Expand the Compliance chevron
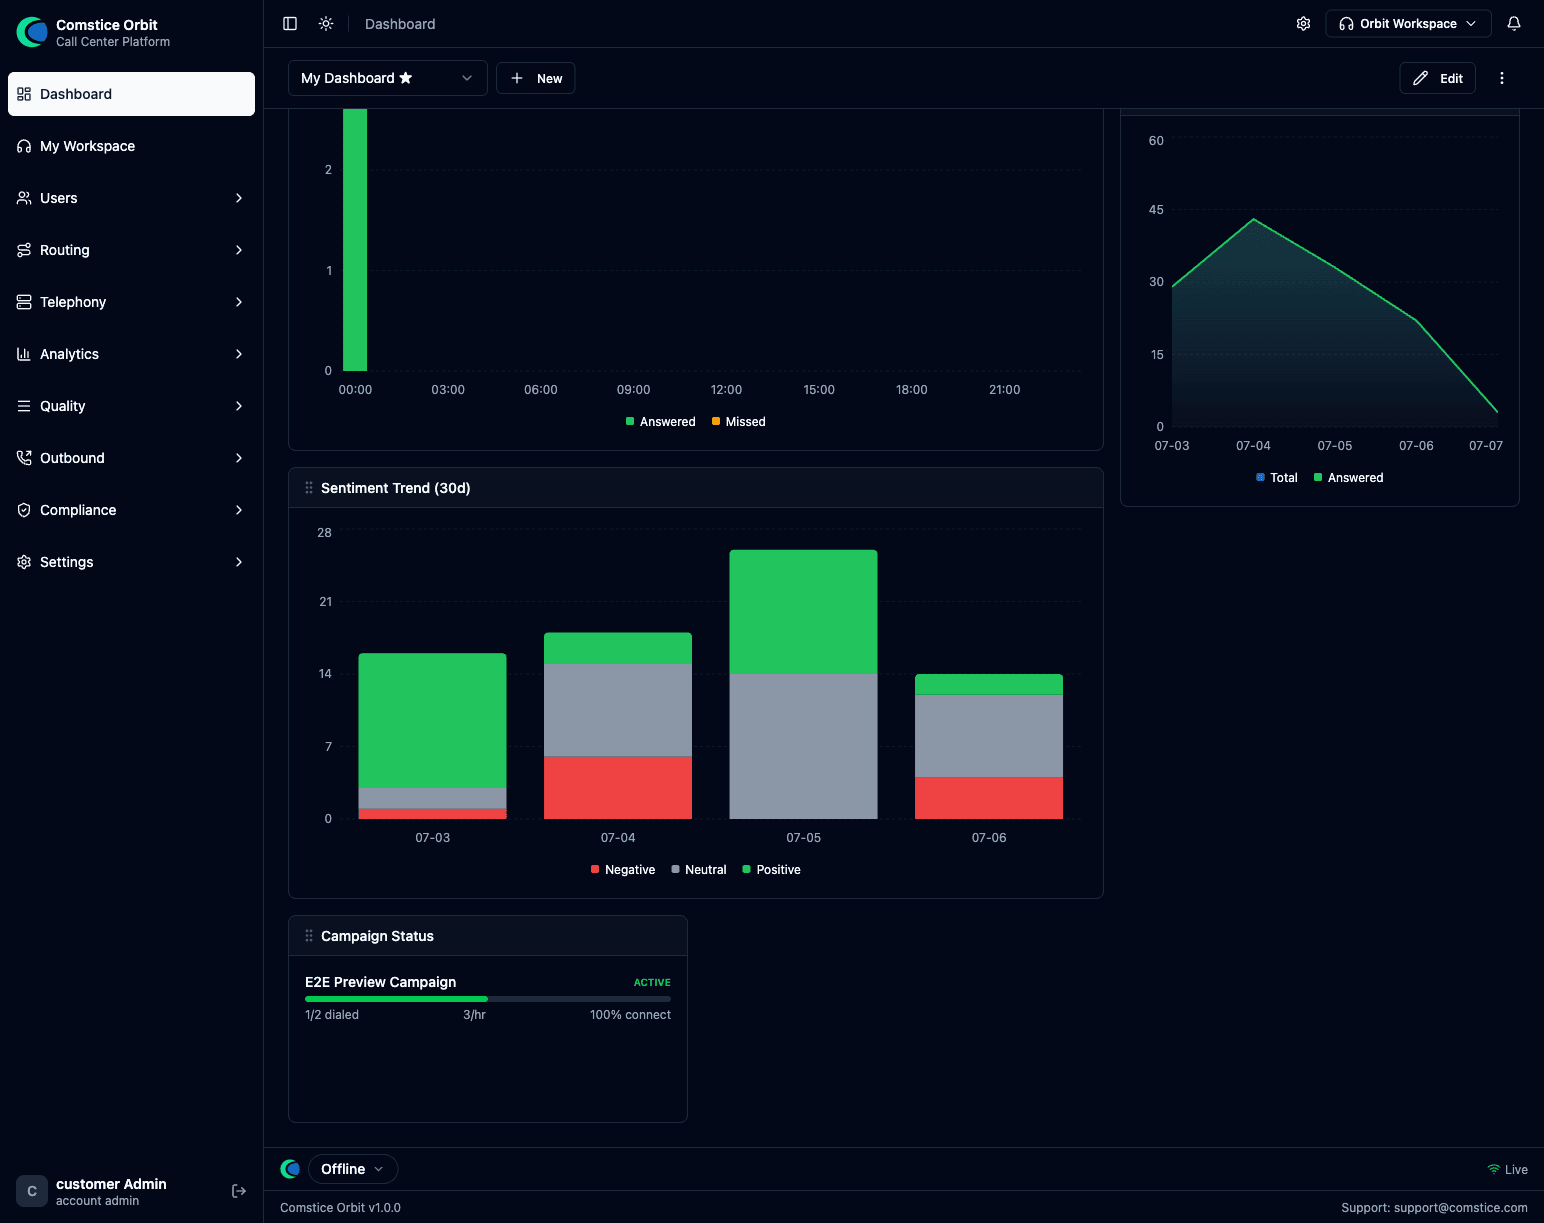The image size is (1544, 1223). (x=239, y=510)
